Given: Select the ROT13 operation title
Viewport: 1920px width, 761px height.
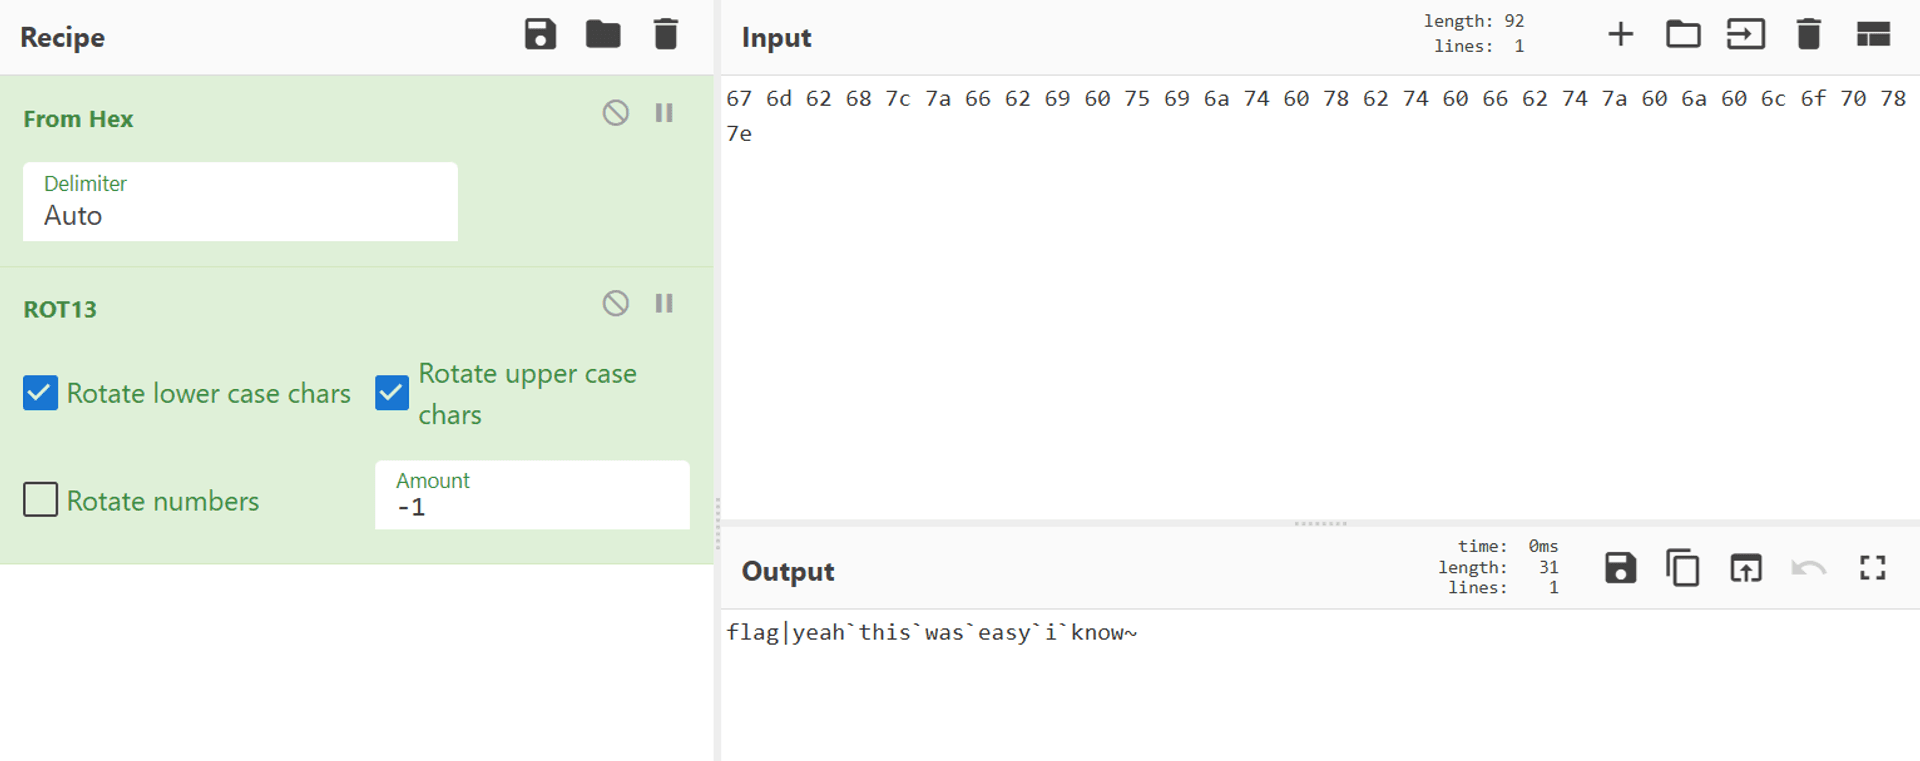Looking at the screenshot, I should [x=60, y=309].
